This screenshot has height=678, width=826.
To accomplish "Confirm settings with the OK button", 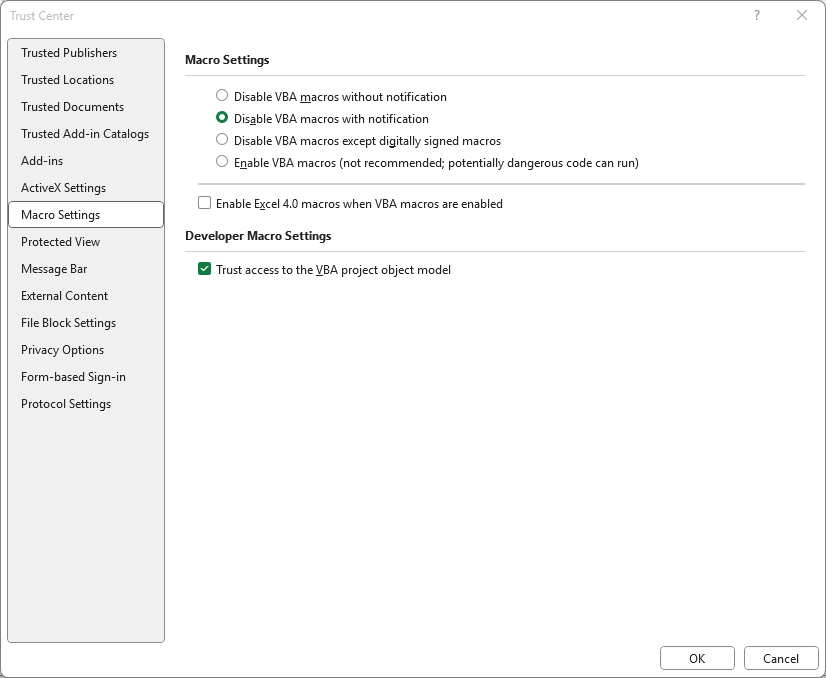I will point(697,658).
